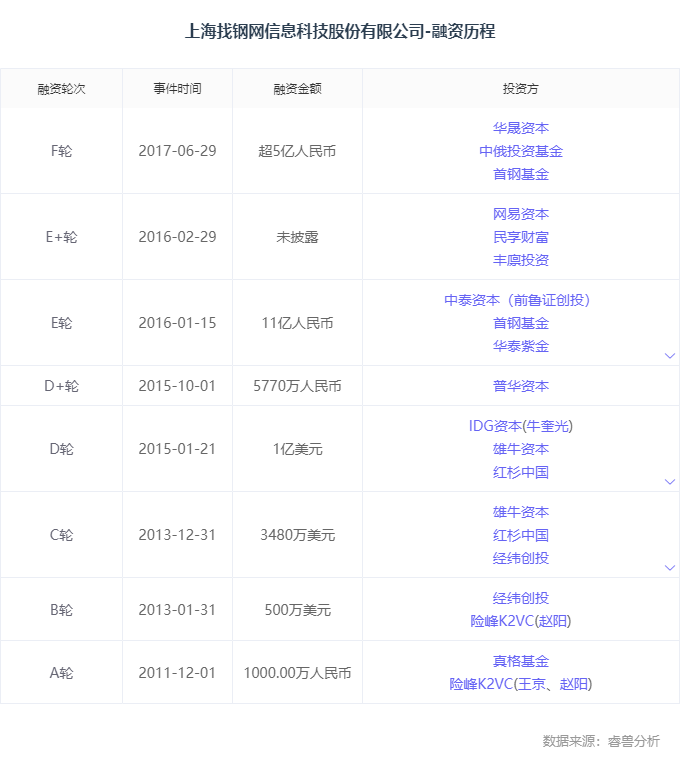Screen dimensions: 680x777
Task: Select the E轮 round cell
Action: [x=61, y=324]
